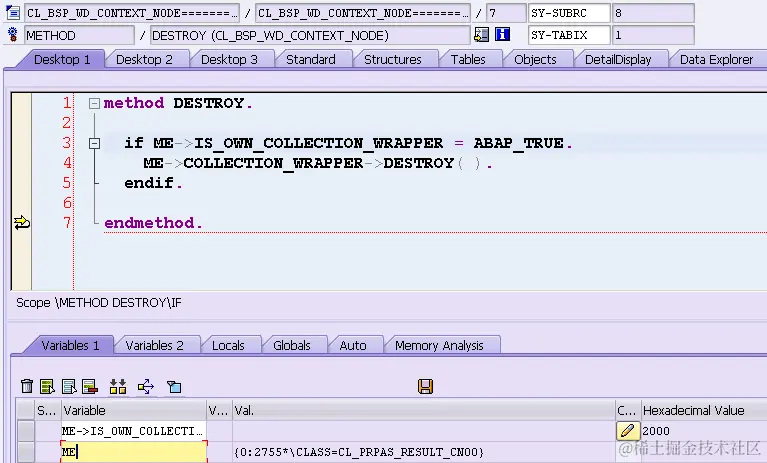Click line number 1 in the code gutter
Viewport: 767px width, 463px height.
point(67,103)
